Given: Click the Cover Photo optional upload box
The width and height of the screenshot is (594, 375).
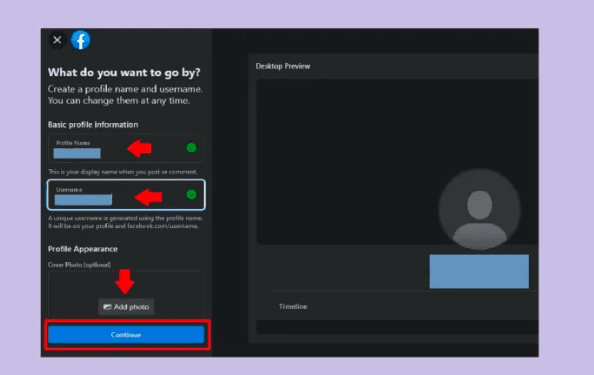Looking at the screenshot, I should pos(126,294).
